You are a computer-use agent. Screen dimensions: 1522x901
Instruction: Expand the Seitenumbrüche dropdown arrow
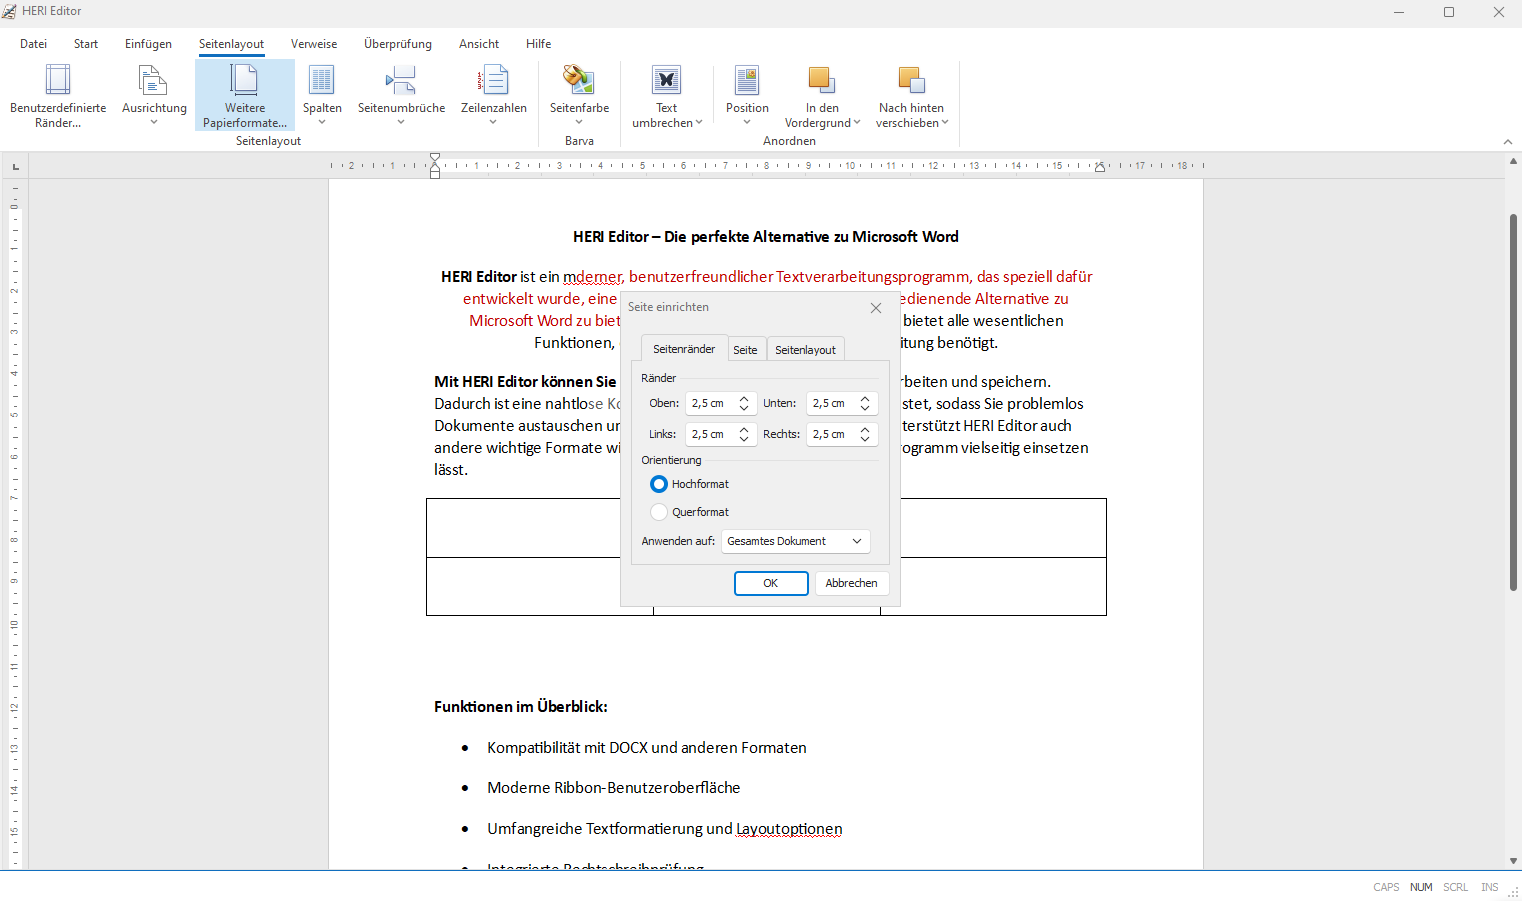[401, 122]
